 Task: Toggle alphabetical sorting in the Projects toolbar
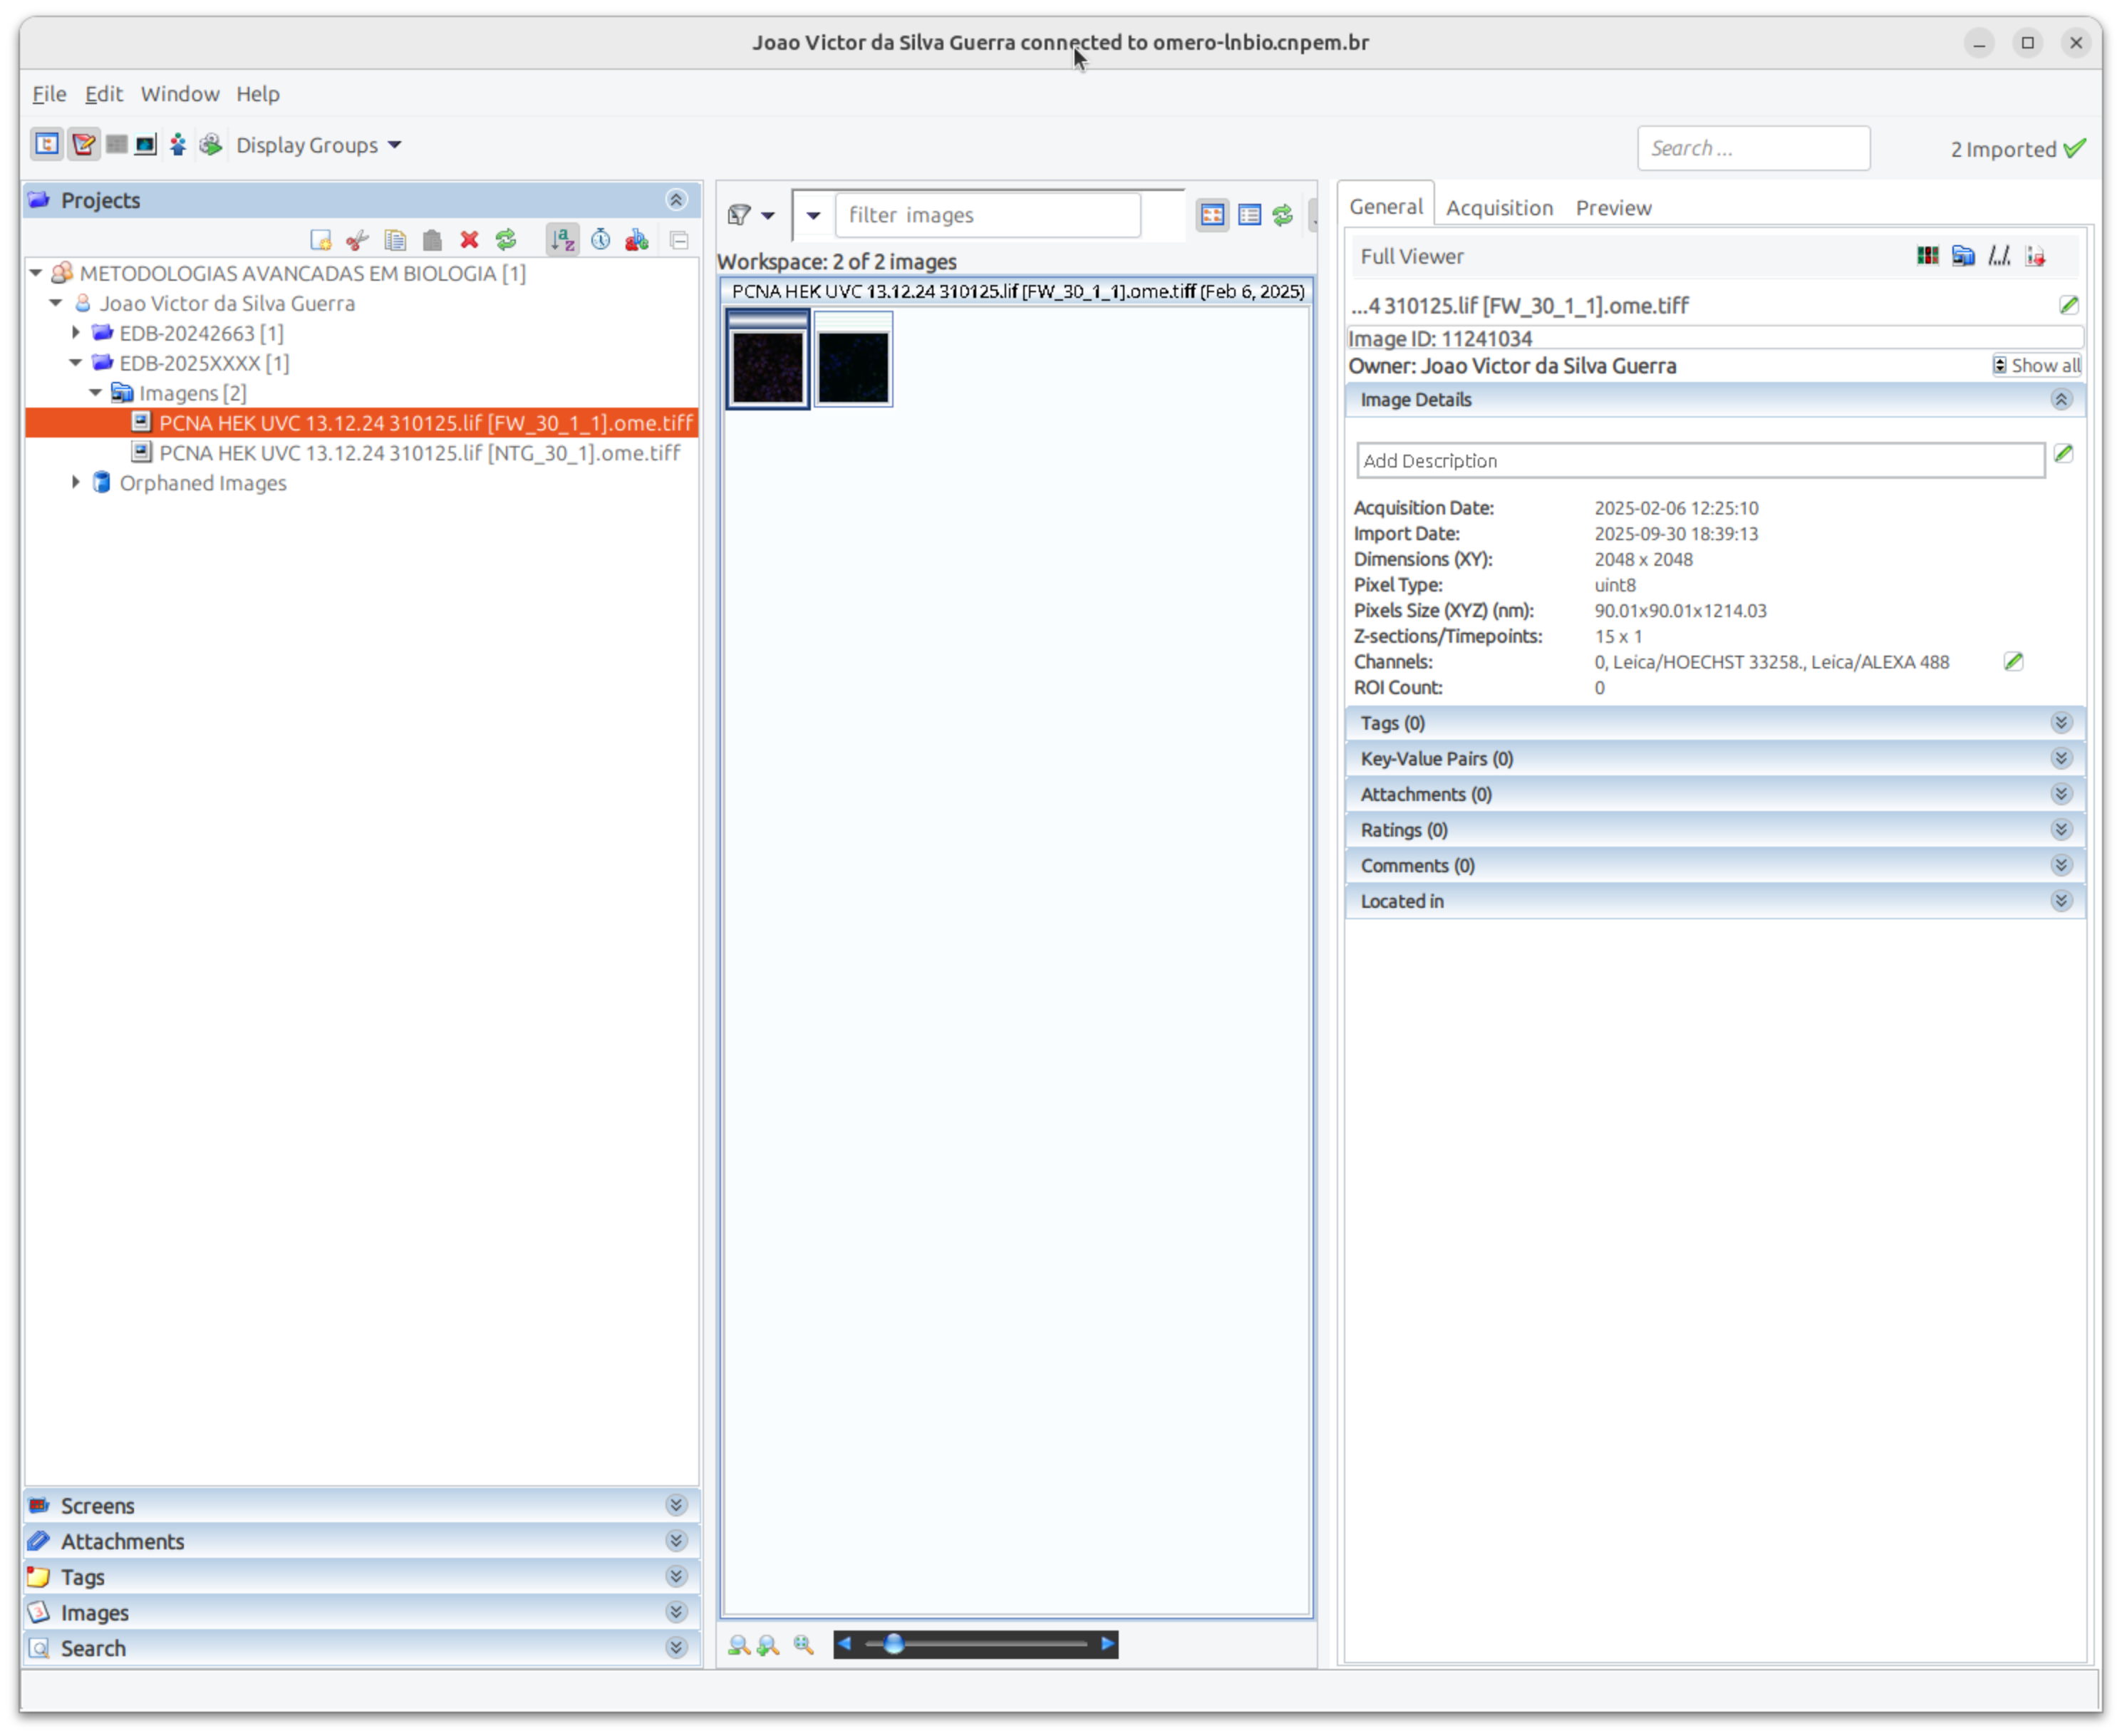562,240
